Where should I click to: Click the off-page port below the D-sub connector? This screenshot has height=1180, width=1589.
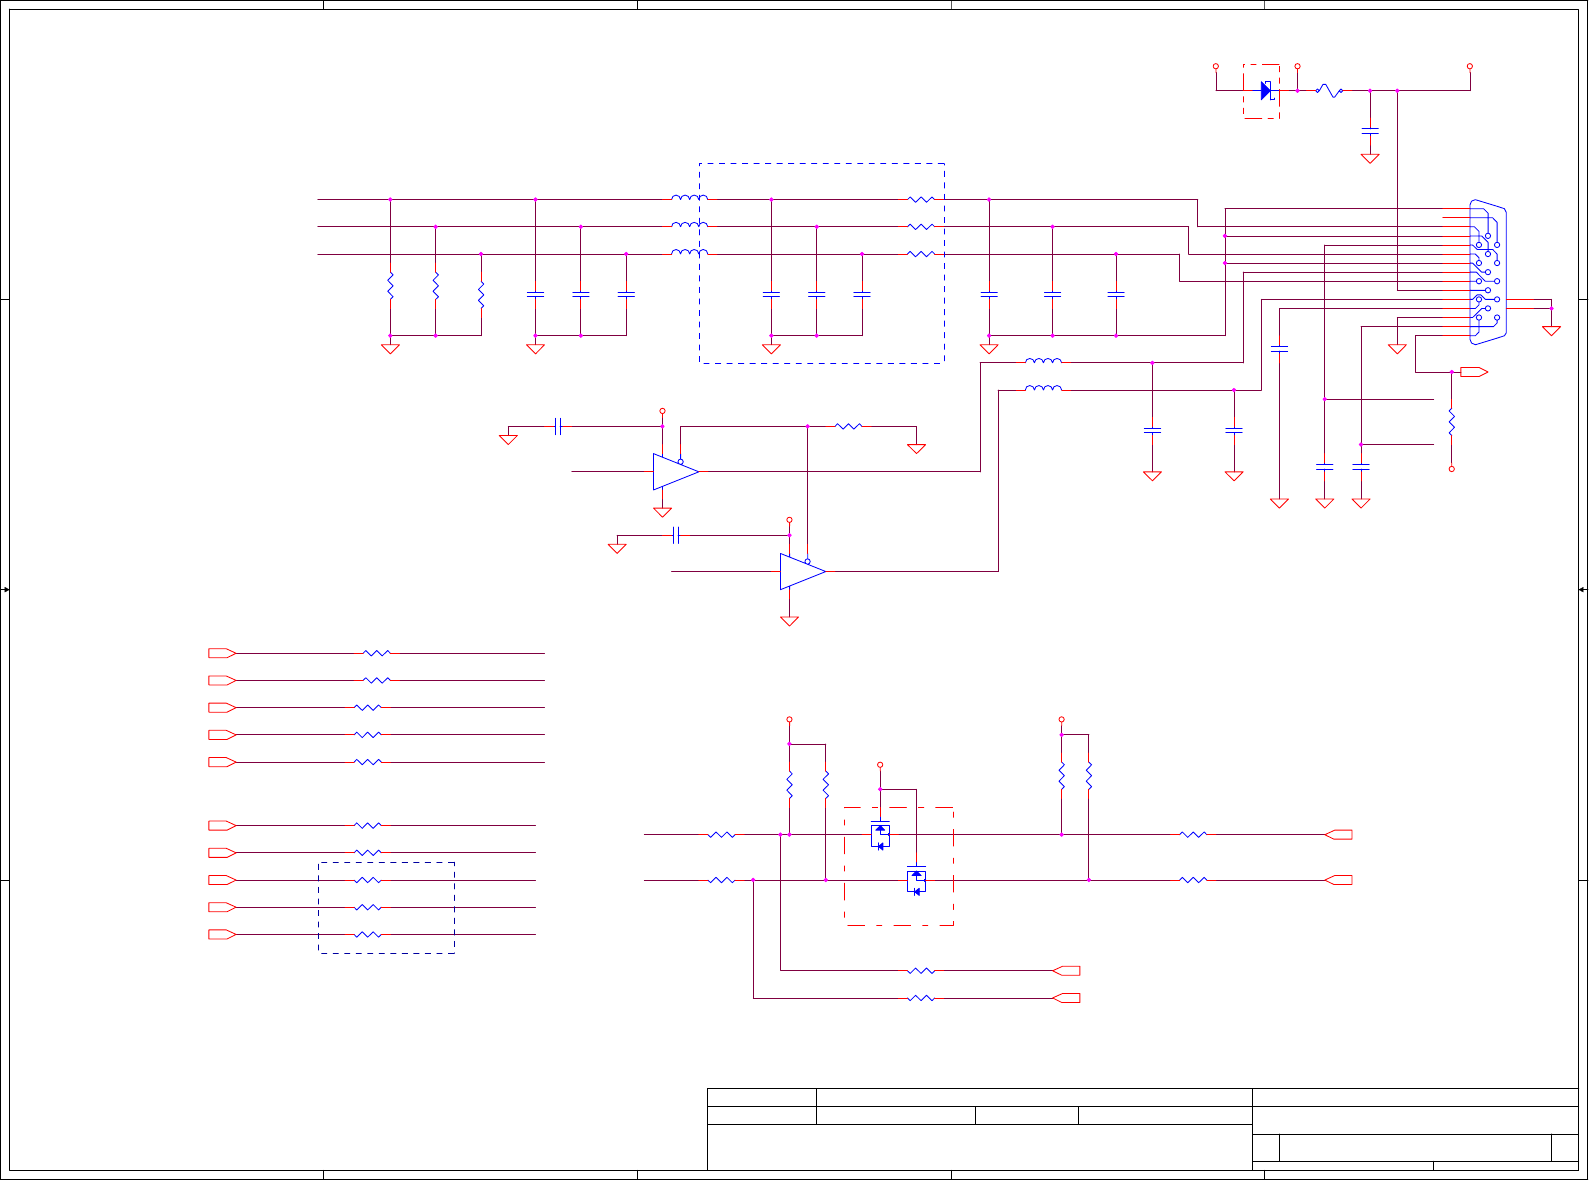click(x=1474, y=372)
